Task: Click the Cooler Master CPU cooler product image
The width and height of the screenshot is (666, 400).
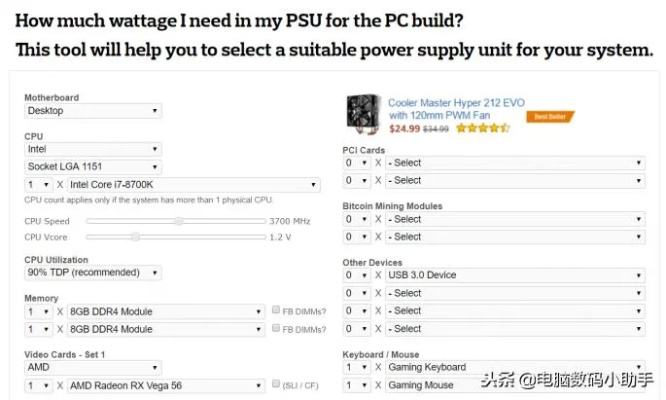Action: (x=363, y=114)
